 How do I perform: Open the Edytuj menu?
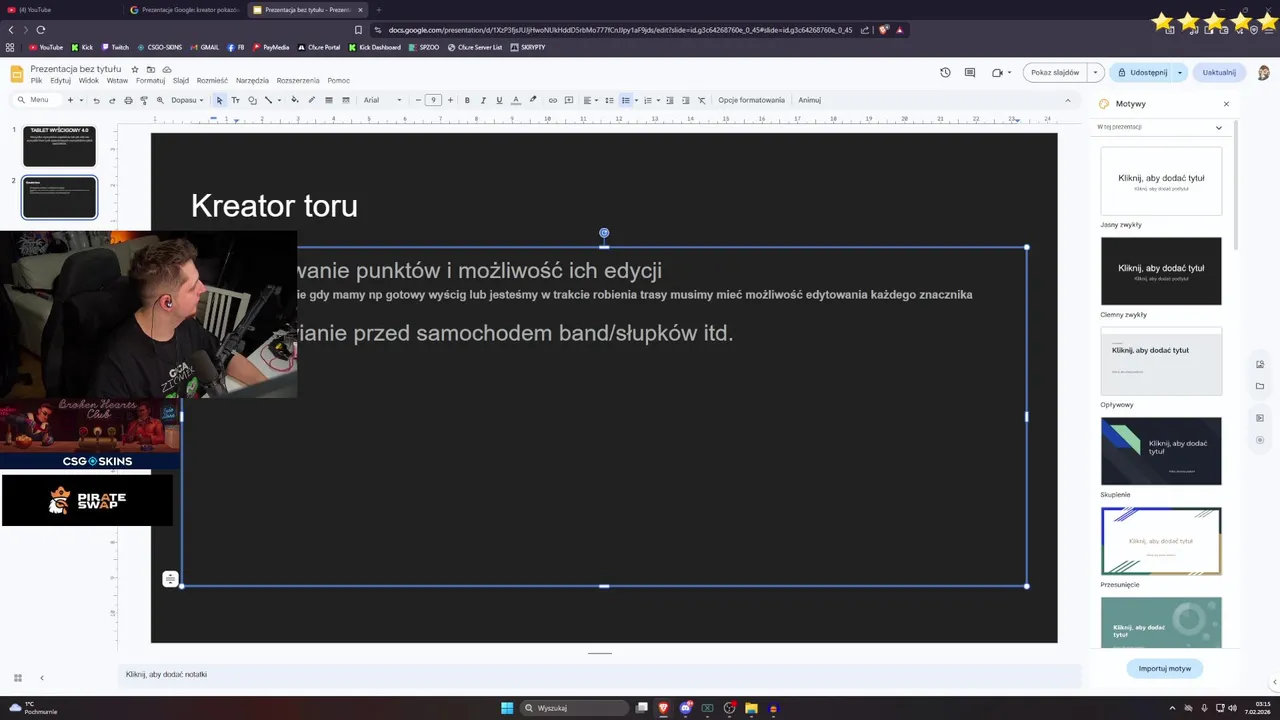pyautogui.click(x=60, y=81)
